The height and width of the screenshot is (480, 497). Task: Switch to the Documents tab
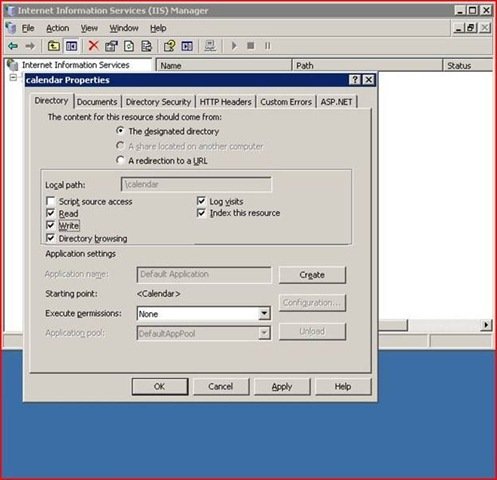[x=97, y=102]
